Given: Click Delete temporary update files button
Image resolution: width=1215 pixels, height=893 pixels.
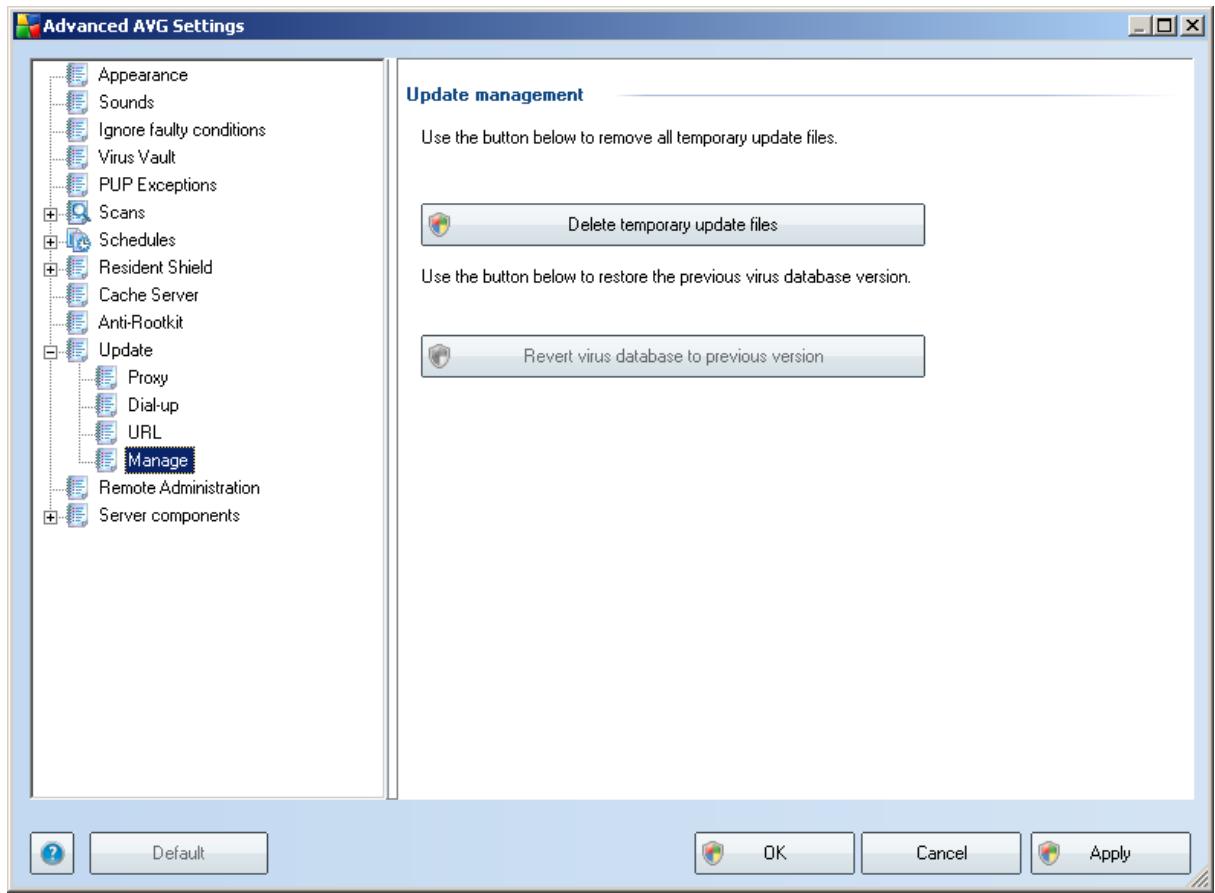Looking at the screenshot, I should [672, 225].
